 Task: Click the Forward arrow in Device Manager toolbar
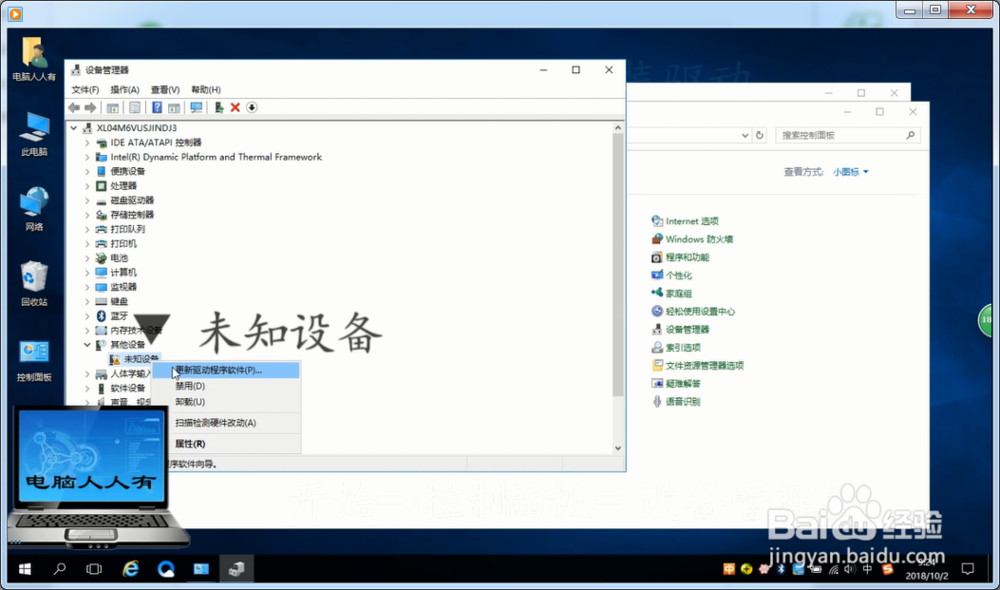tap(91, 108)
